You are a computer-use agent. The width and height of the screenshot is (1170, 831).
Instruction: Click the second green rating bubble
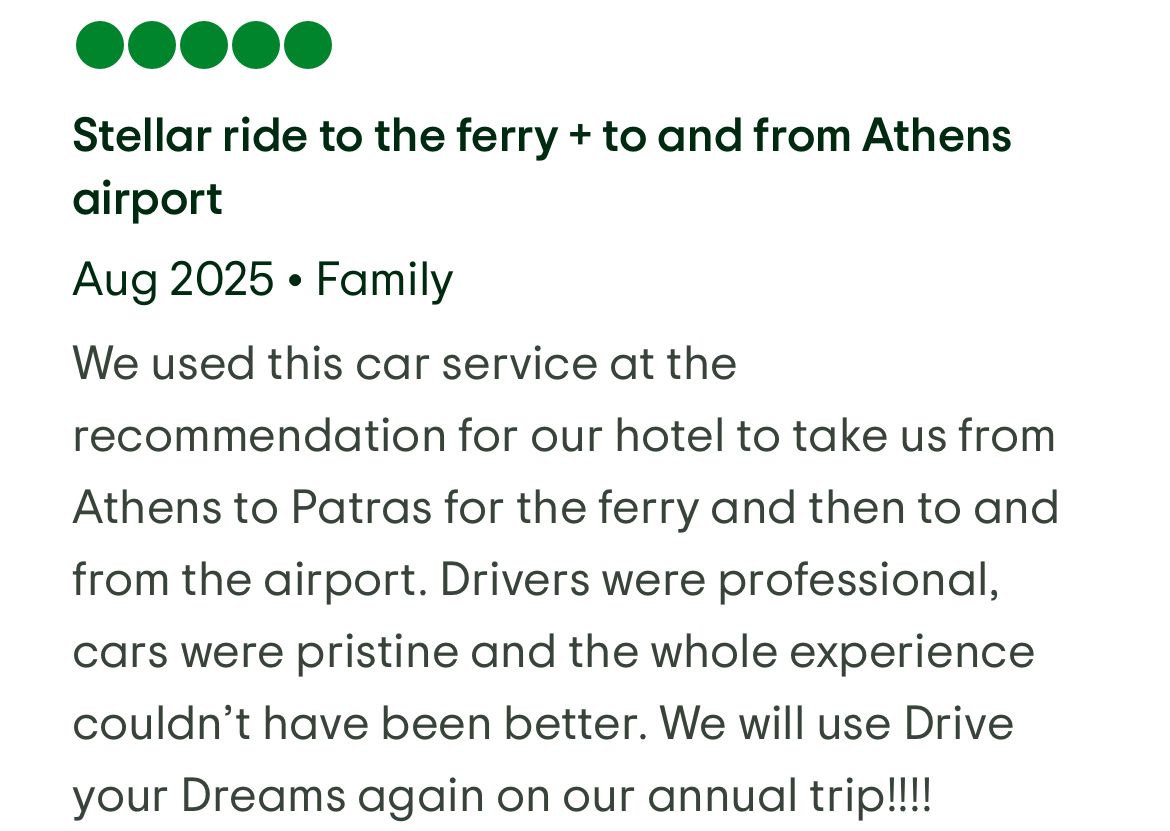pyautogui.click(x=151, y=45)
